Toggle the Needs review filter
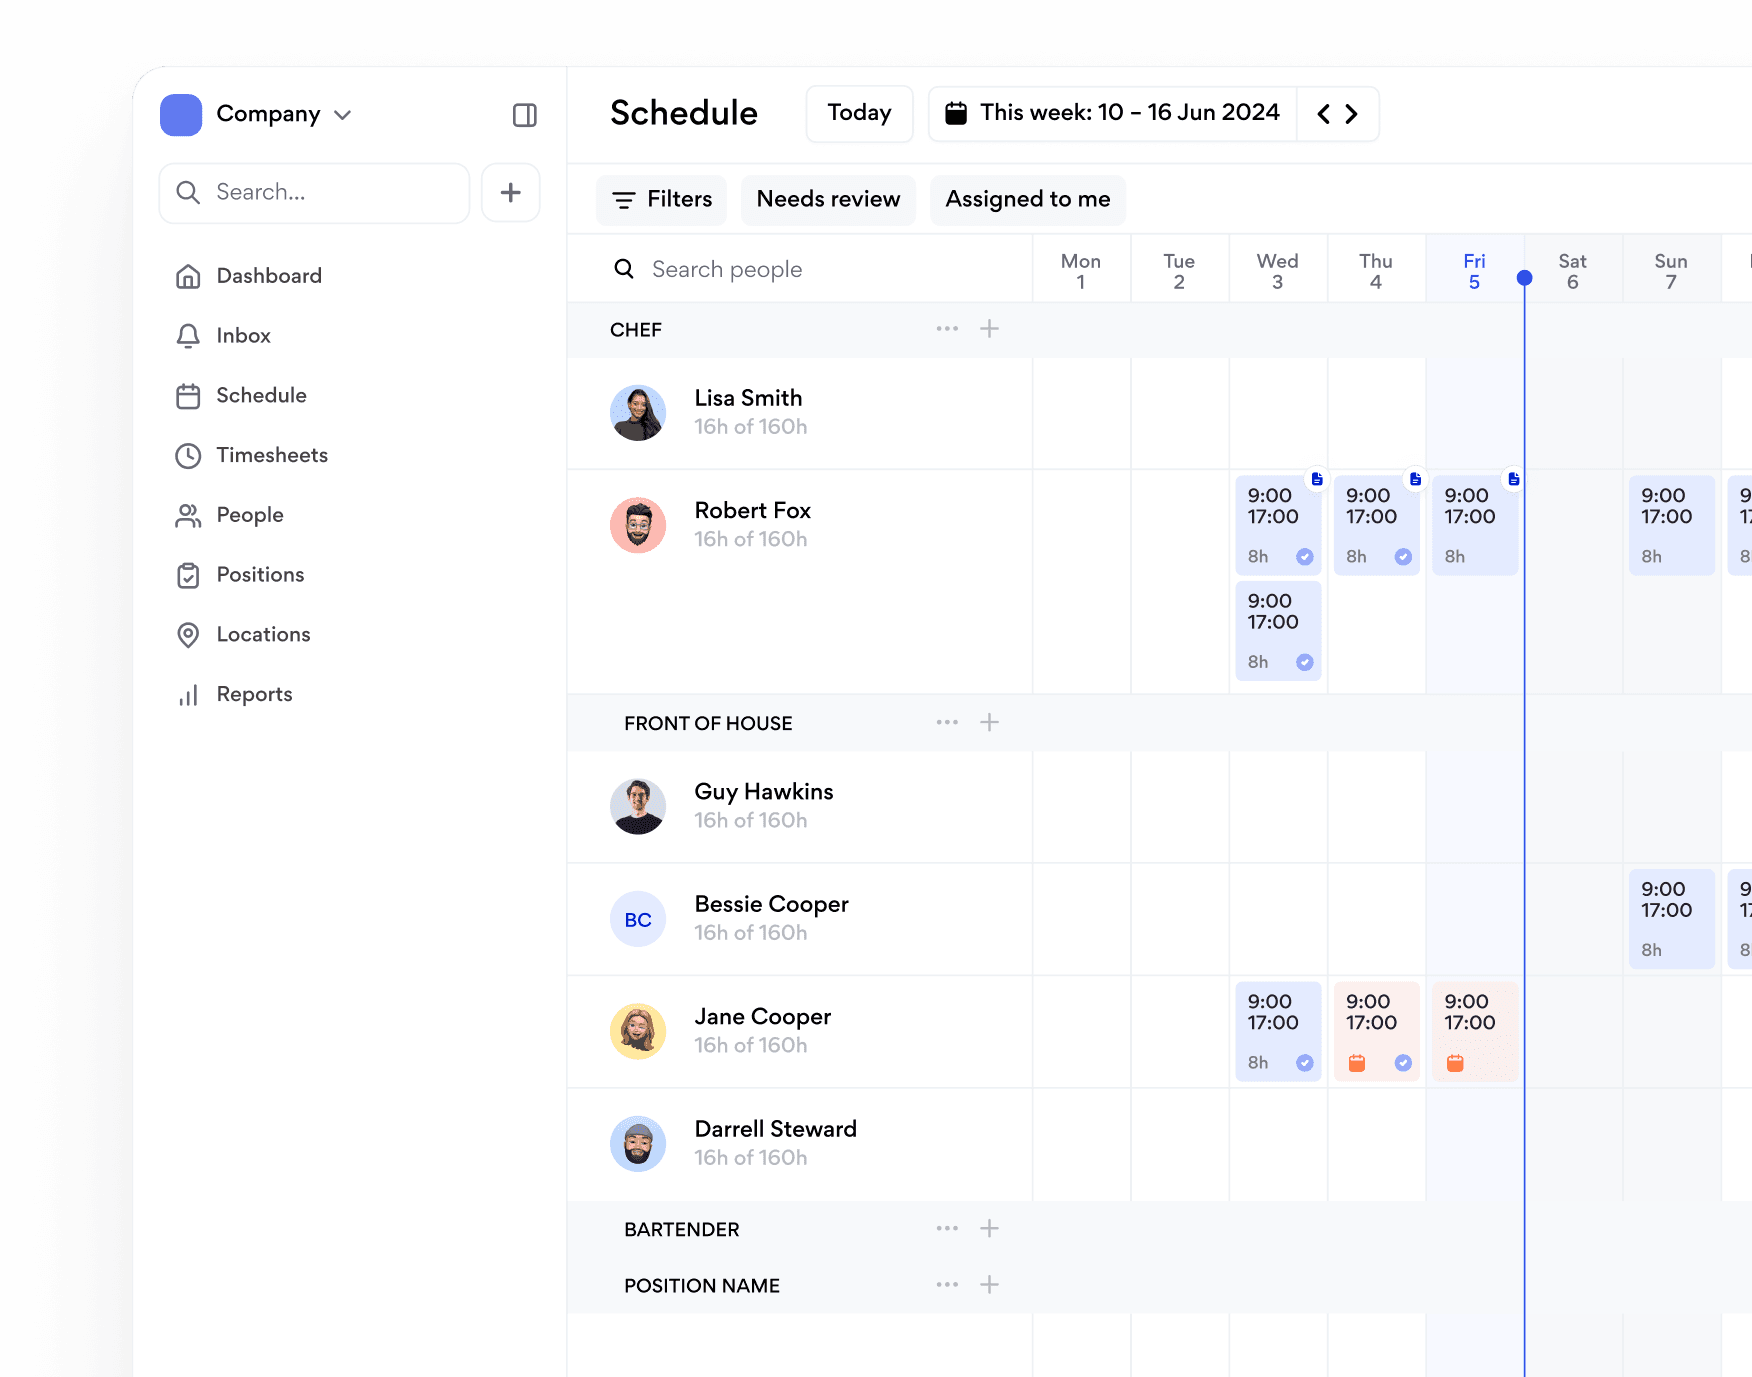Viewport: 1752px width, 1377px height. click(x=828, y=200)
